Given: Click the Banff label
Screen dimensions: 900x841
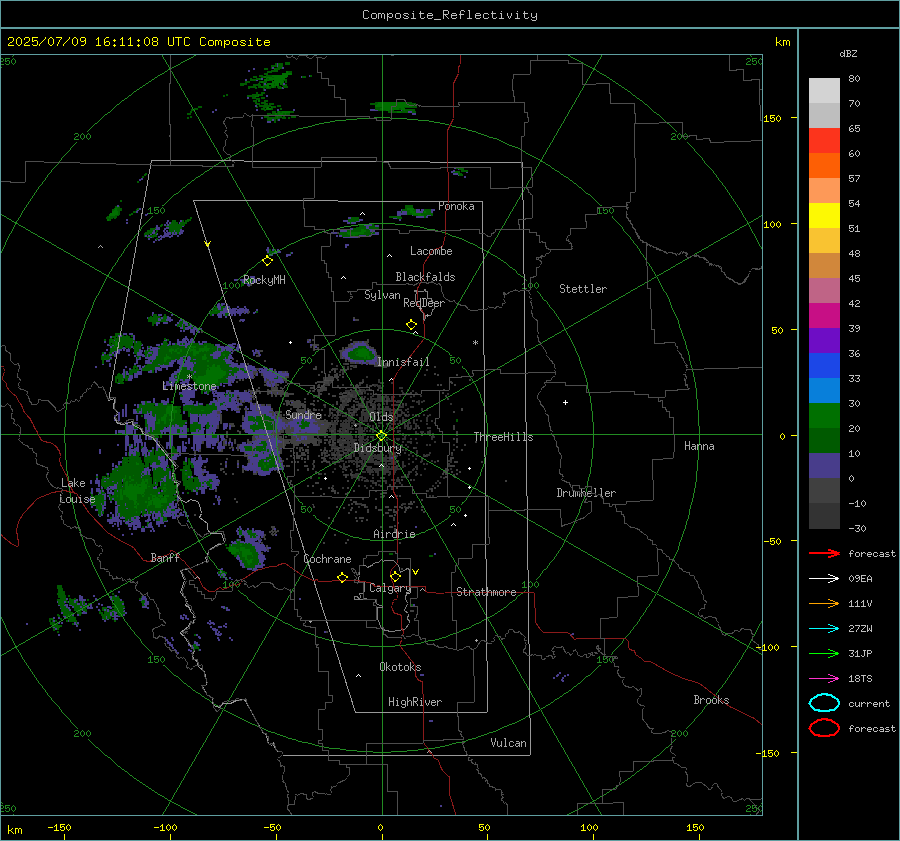Looking at the screenshot, I should 165,557.
